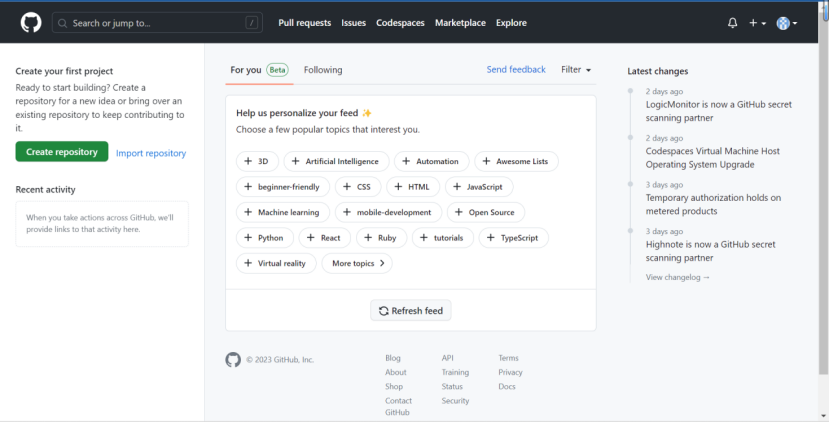Viewport: 830px width, 423px height.
Task: Go to Pull requests
Action: pos(304,23)
